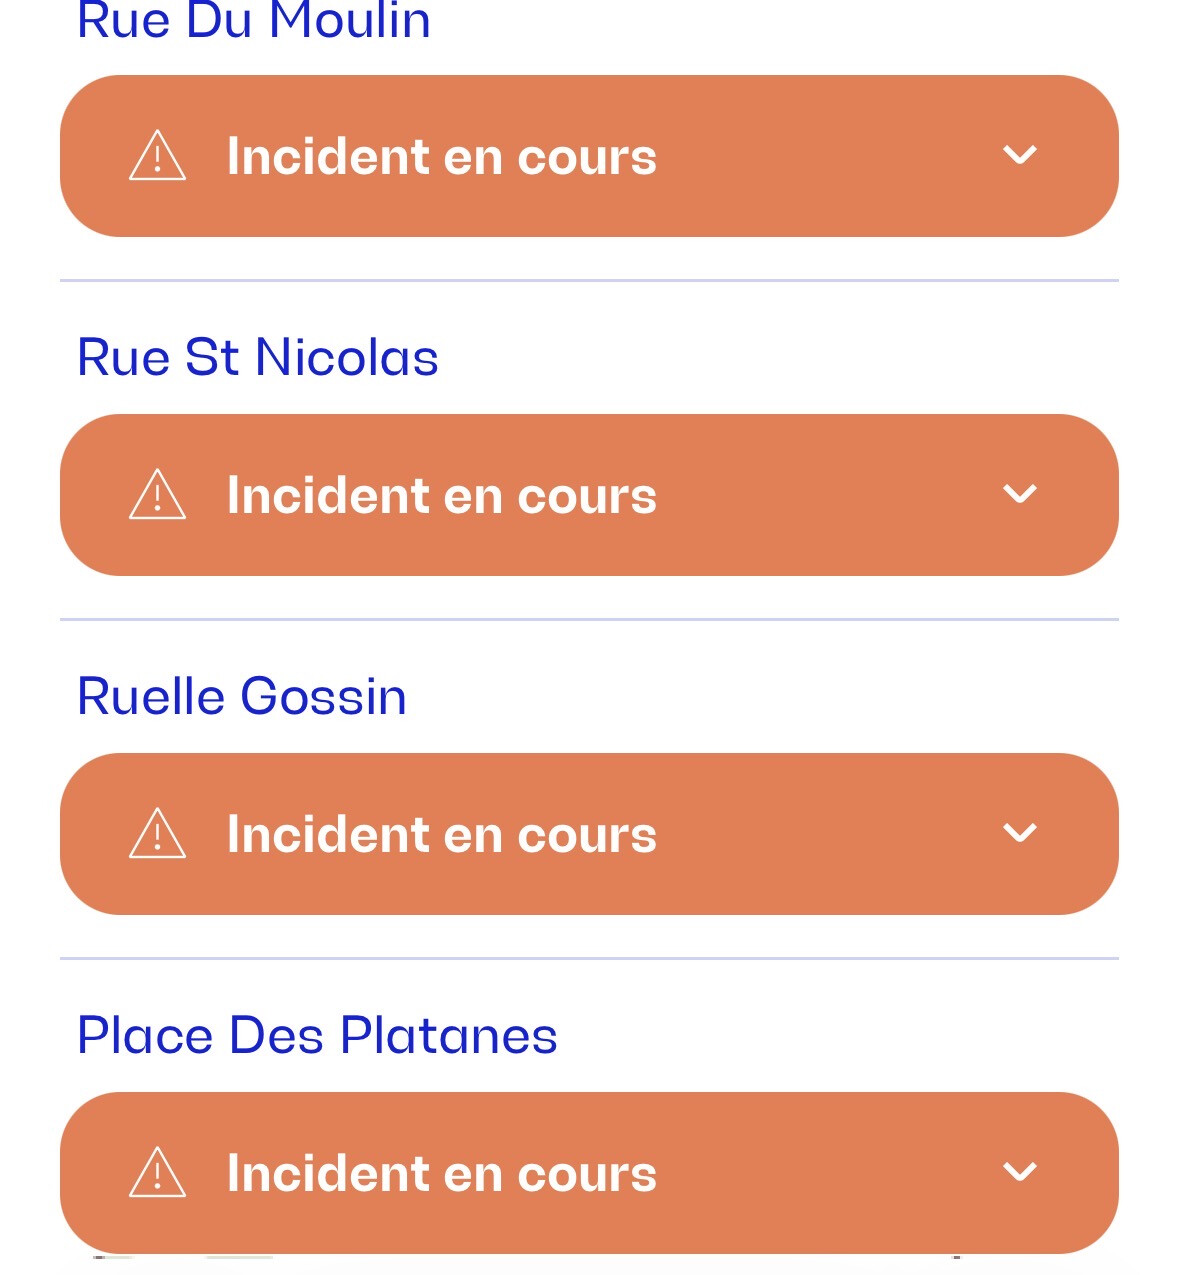This screenshot has width=1179, height=1275.
Task: Select the Ruelle Gossin street name
Action: tap(241, 697)
